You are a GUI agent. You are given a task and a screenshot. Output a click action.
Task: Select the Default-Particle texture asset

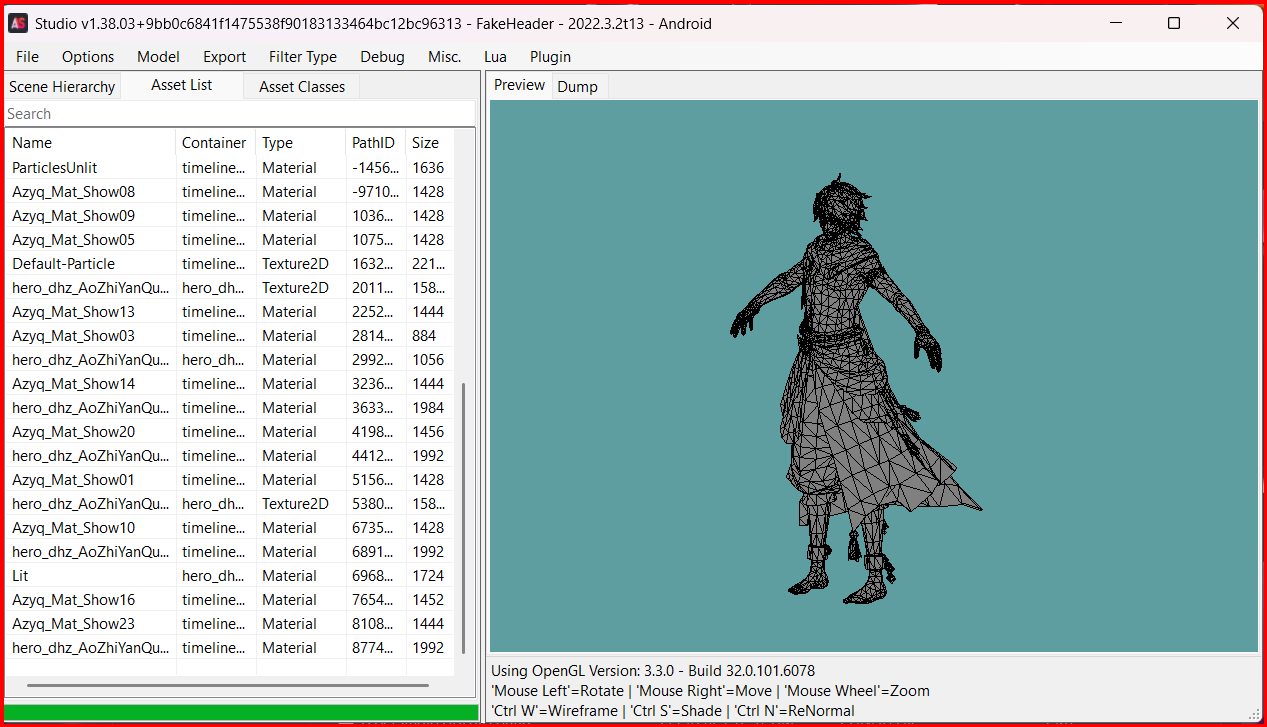tap(229, 264)
